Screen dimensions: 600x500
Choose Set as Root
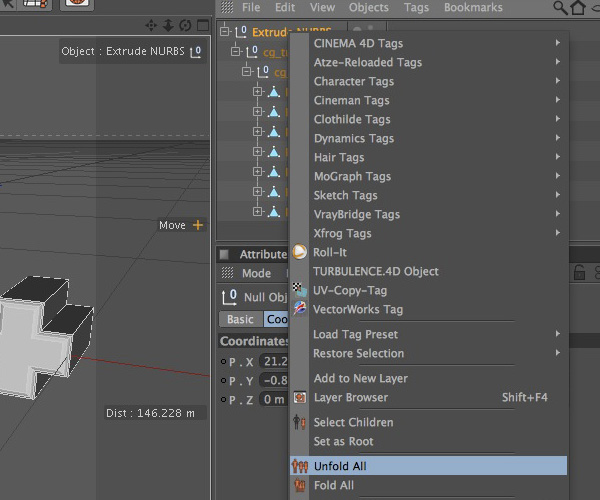429,441
